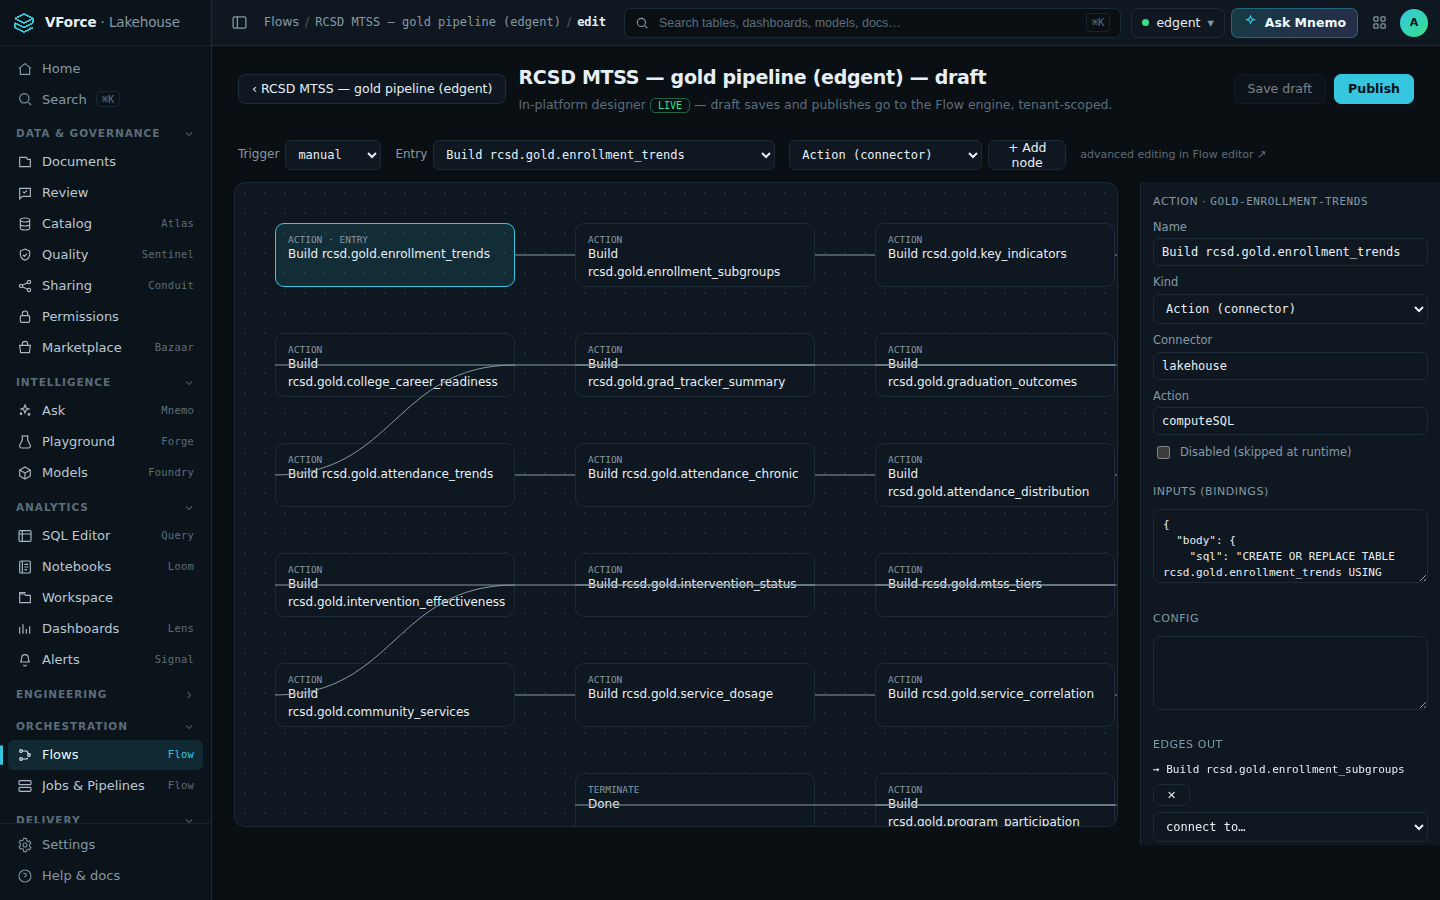Screen dimensions: 1440x900
Task: Click the VForce logo icon
Action: click(x=24, y=22)
